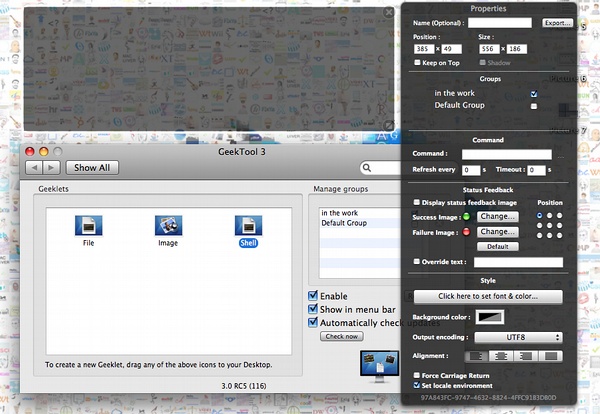Click the red failure image indicator

[x=466, y=232]
